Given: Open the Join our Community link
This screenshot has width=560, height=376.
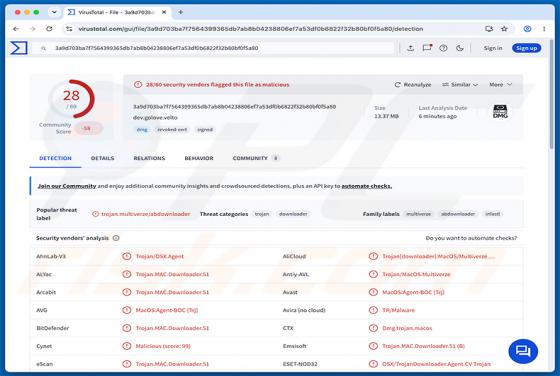Looking at the screenshot, I should tap(67, 186).
